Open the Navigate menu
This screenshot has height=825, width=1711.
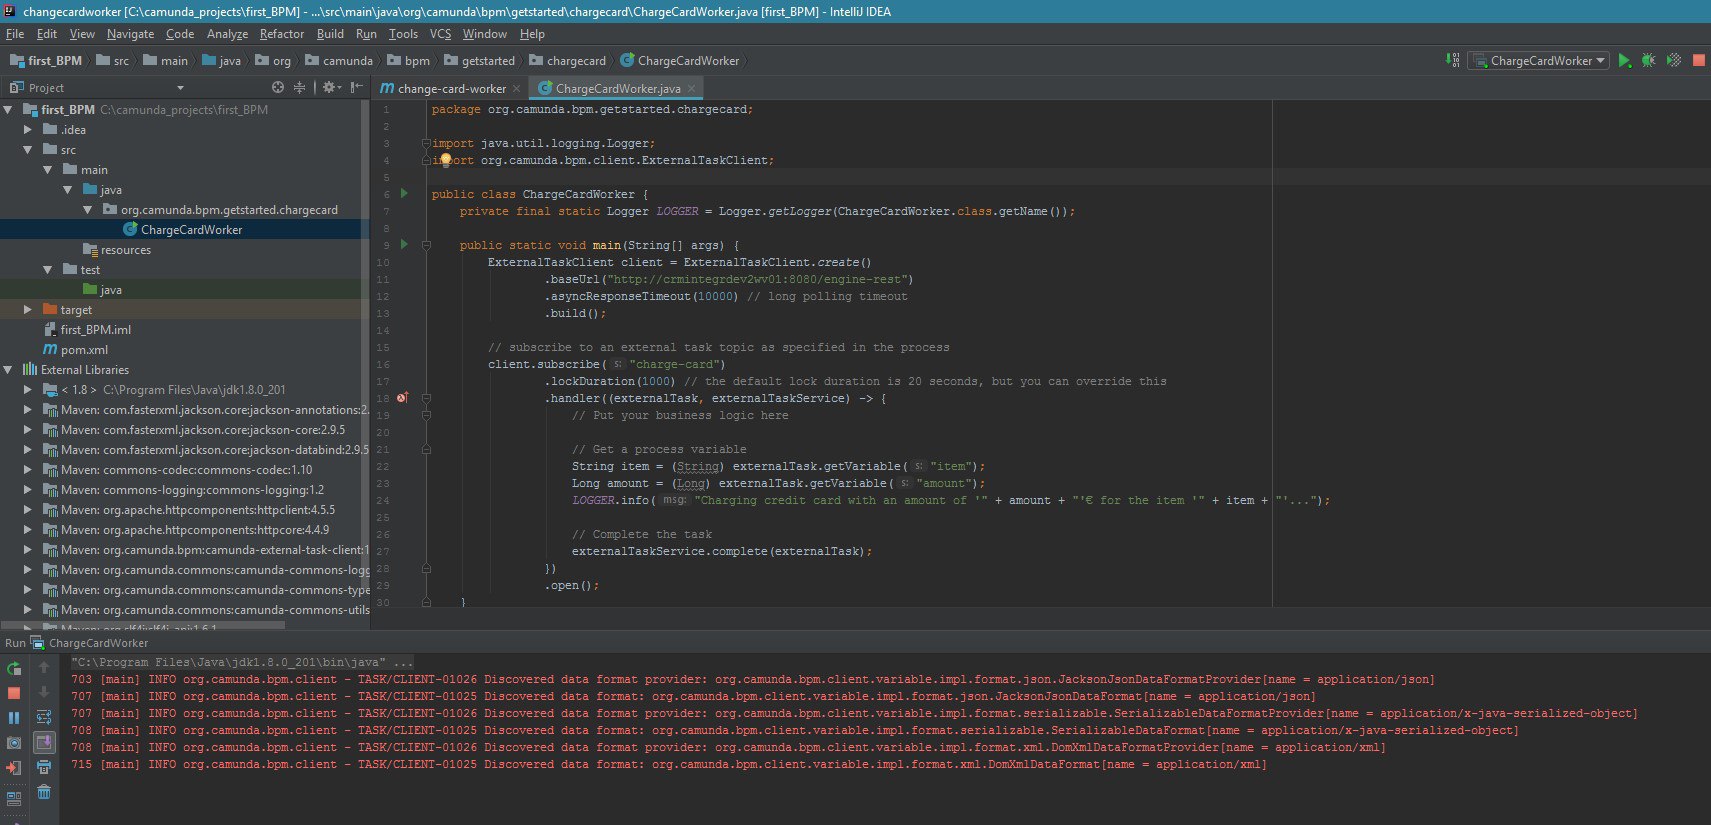[130, 34]
